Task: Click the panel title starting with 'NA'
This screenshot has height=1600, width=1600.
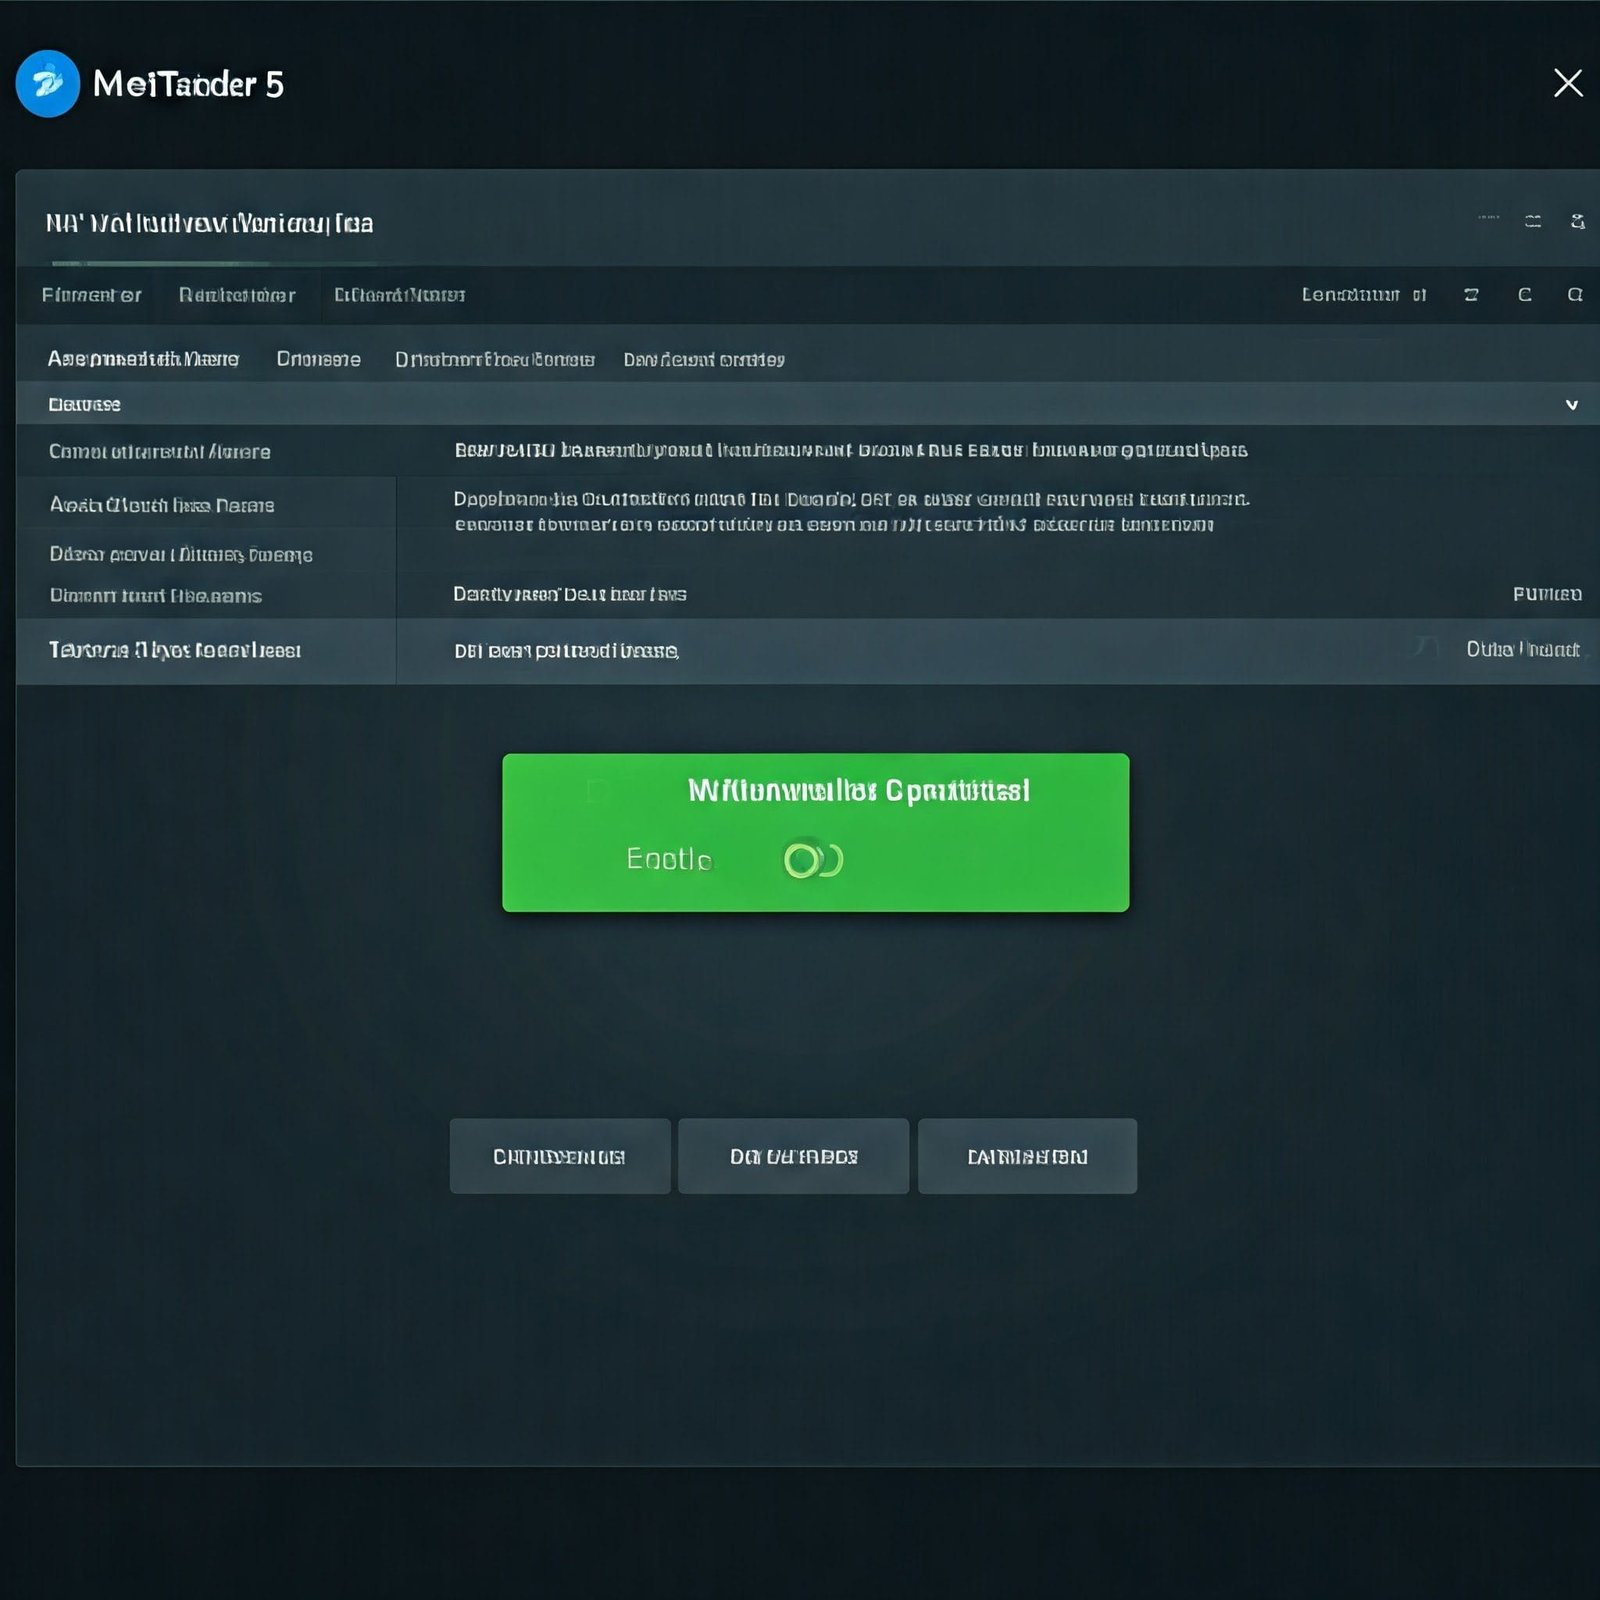Action: coord(209,223)
